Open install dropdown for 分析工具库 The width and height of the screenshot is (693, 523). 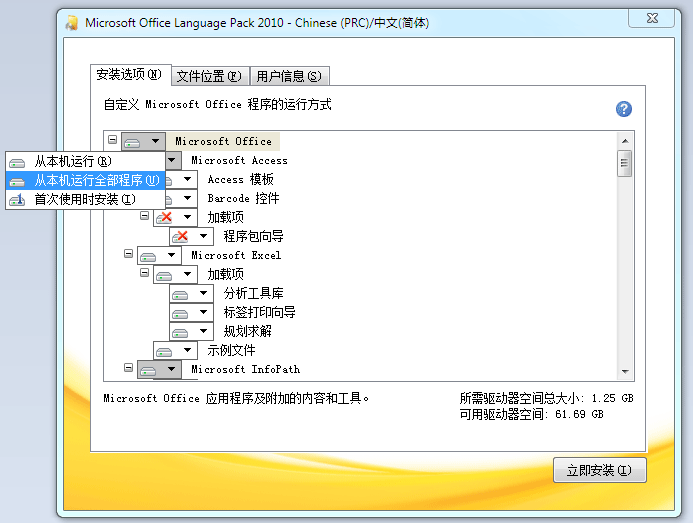pyautogui.click(x=203, y=293)
